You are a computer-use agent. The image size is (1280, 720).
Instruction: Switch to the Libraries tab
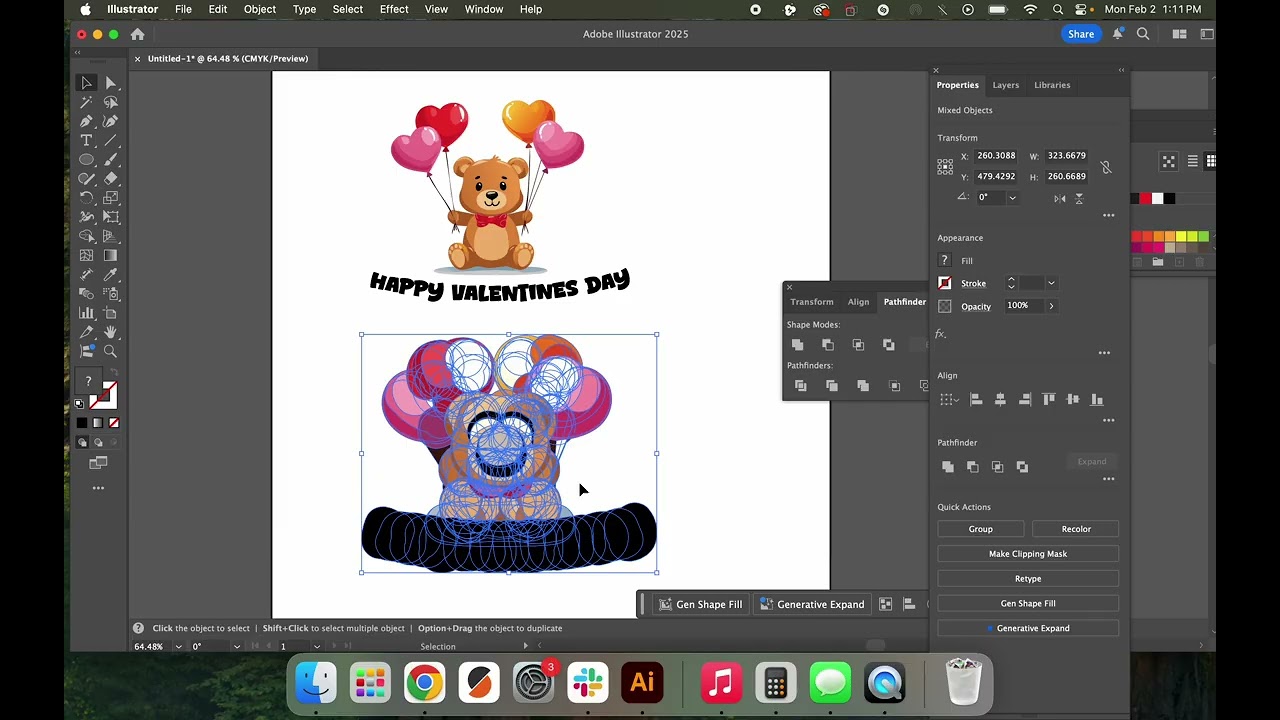pos(1052,85)
